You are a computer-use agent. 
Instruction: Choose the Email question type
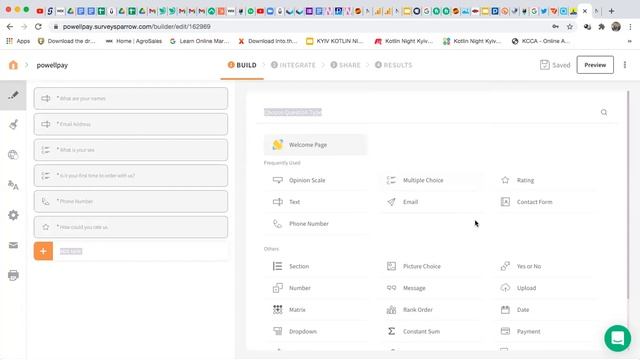click(x=431, y=202)
